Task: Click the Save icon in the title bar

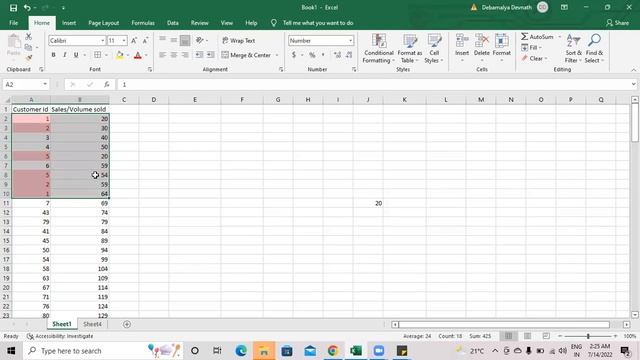Action: pyautogui.click(x=13, y=7)
